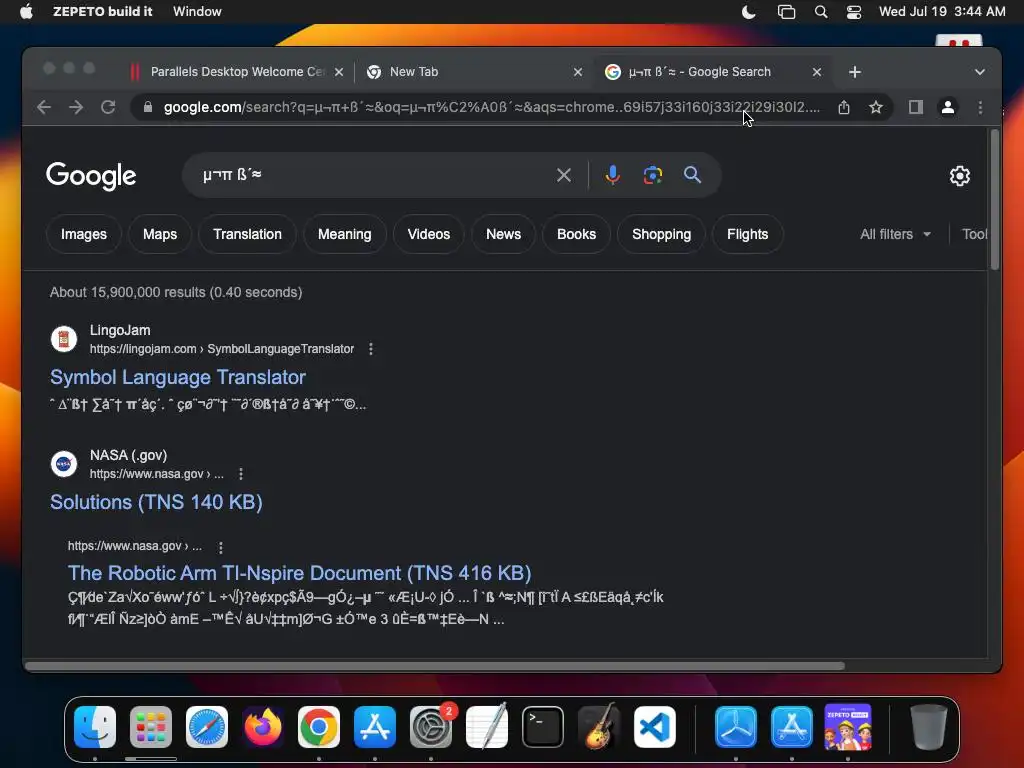The image size is (1024, 768).
Task: Filter results by Images
Action: click(84, 234)
